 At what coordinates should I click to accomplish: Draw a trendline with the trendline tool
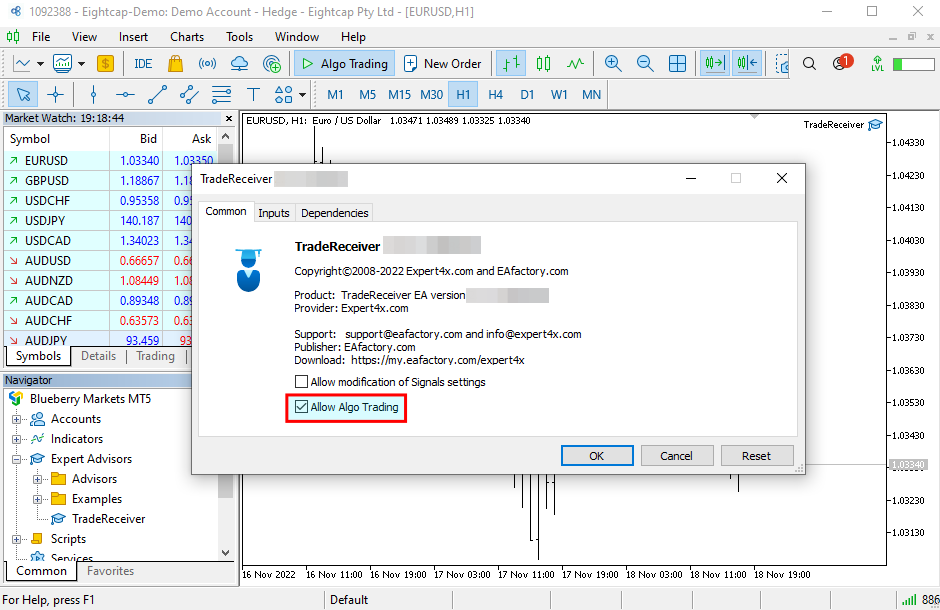point(157,95)
